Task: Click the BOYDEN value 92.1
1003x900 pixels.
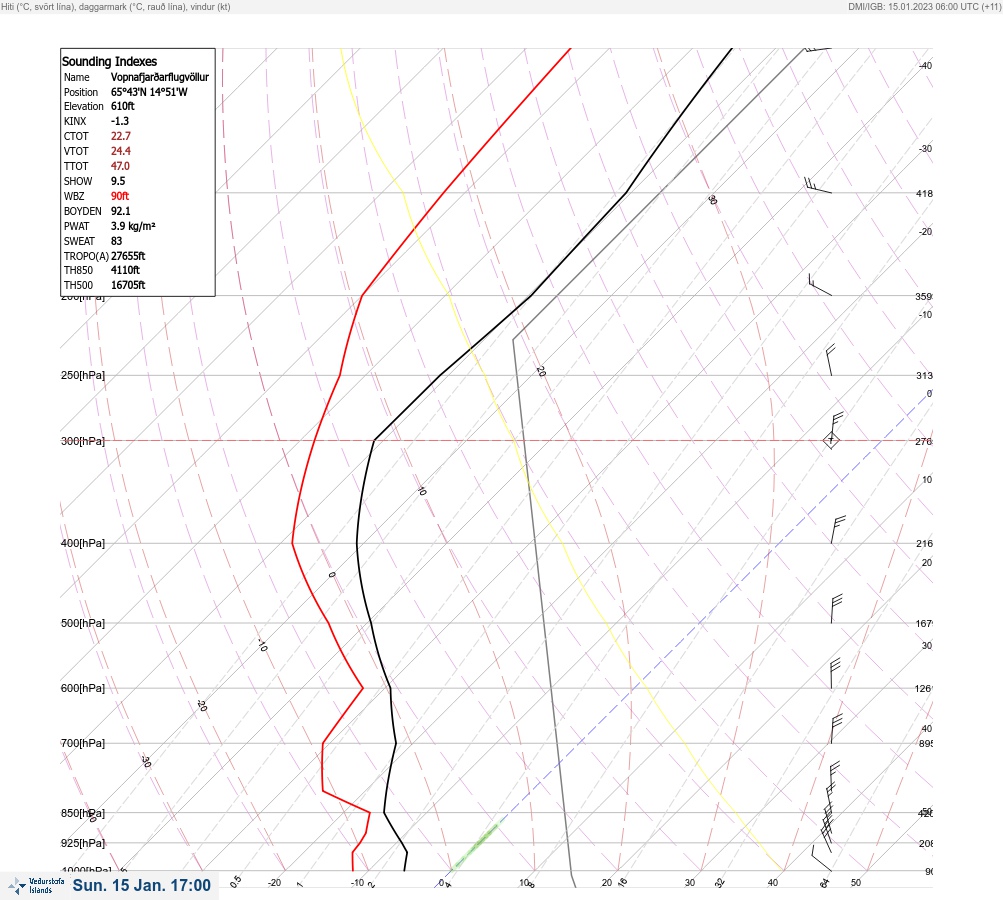Action: tap(120, 211)
